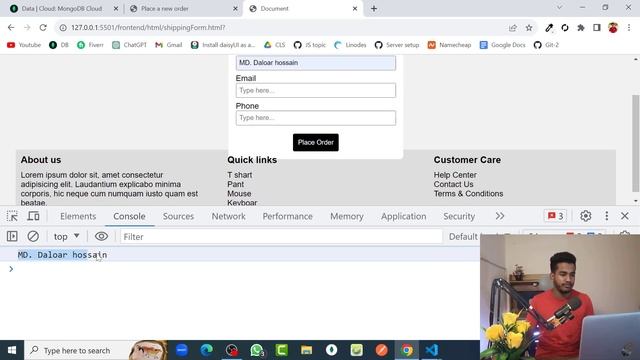Screen dimensions: 640x360
Task: Open the DevTools three-dot customize menu
Action: tap(607, 216)
